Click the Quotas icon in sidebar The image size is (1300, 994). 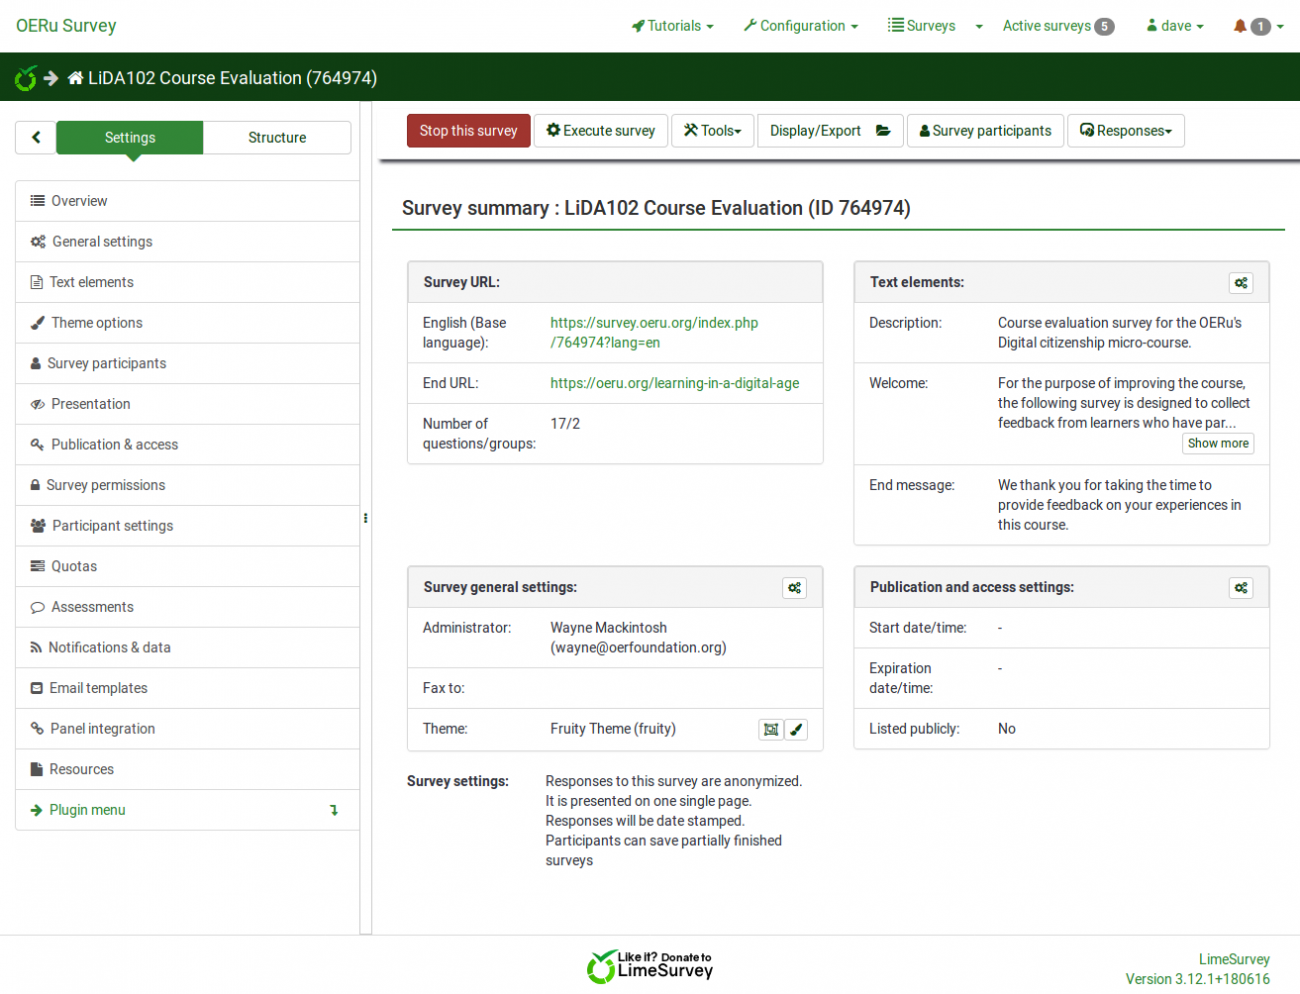[38, 566]
